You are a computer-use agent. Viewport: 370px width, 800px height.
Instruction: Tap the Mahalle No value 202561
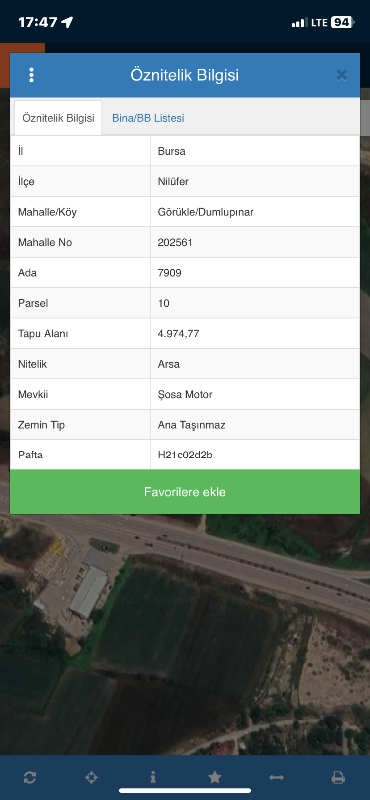pyautogui.click(x=175, y=243)
